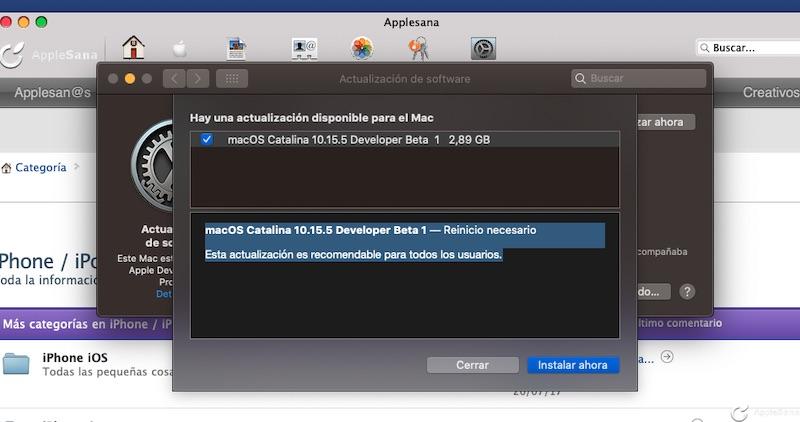Open the iPhone iOS category link

click(x=75, y=357)
